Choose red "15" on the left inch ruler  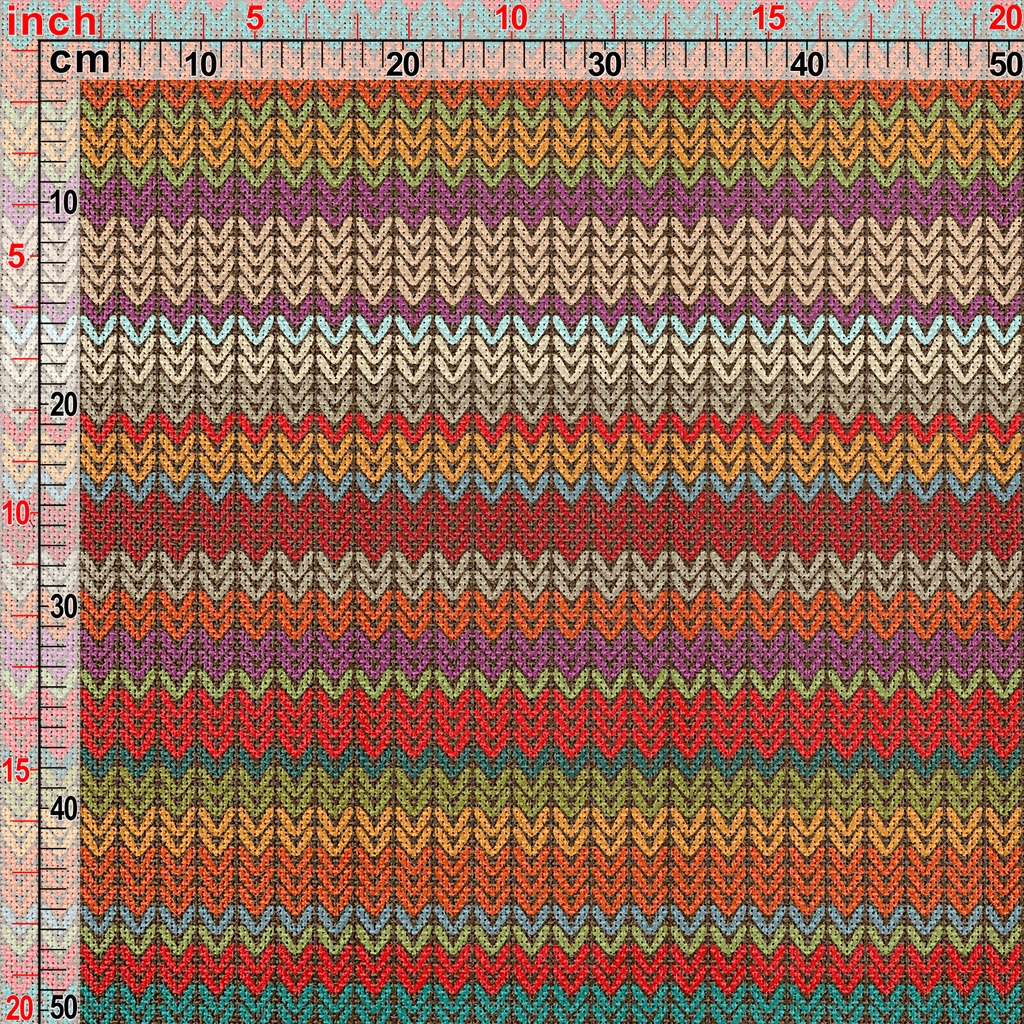point(17,771)
